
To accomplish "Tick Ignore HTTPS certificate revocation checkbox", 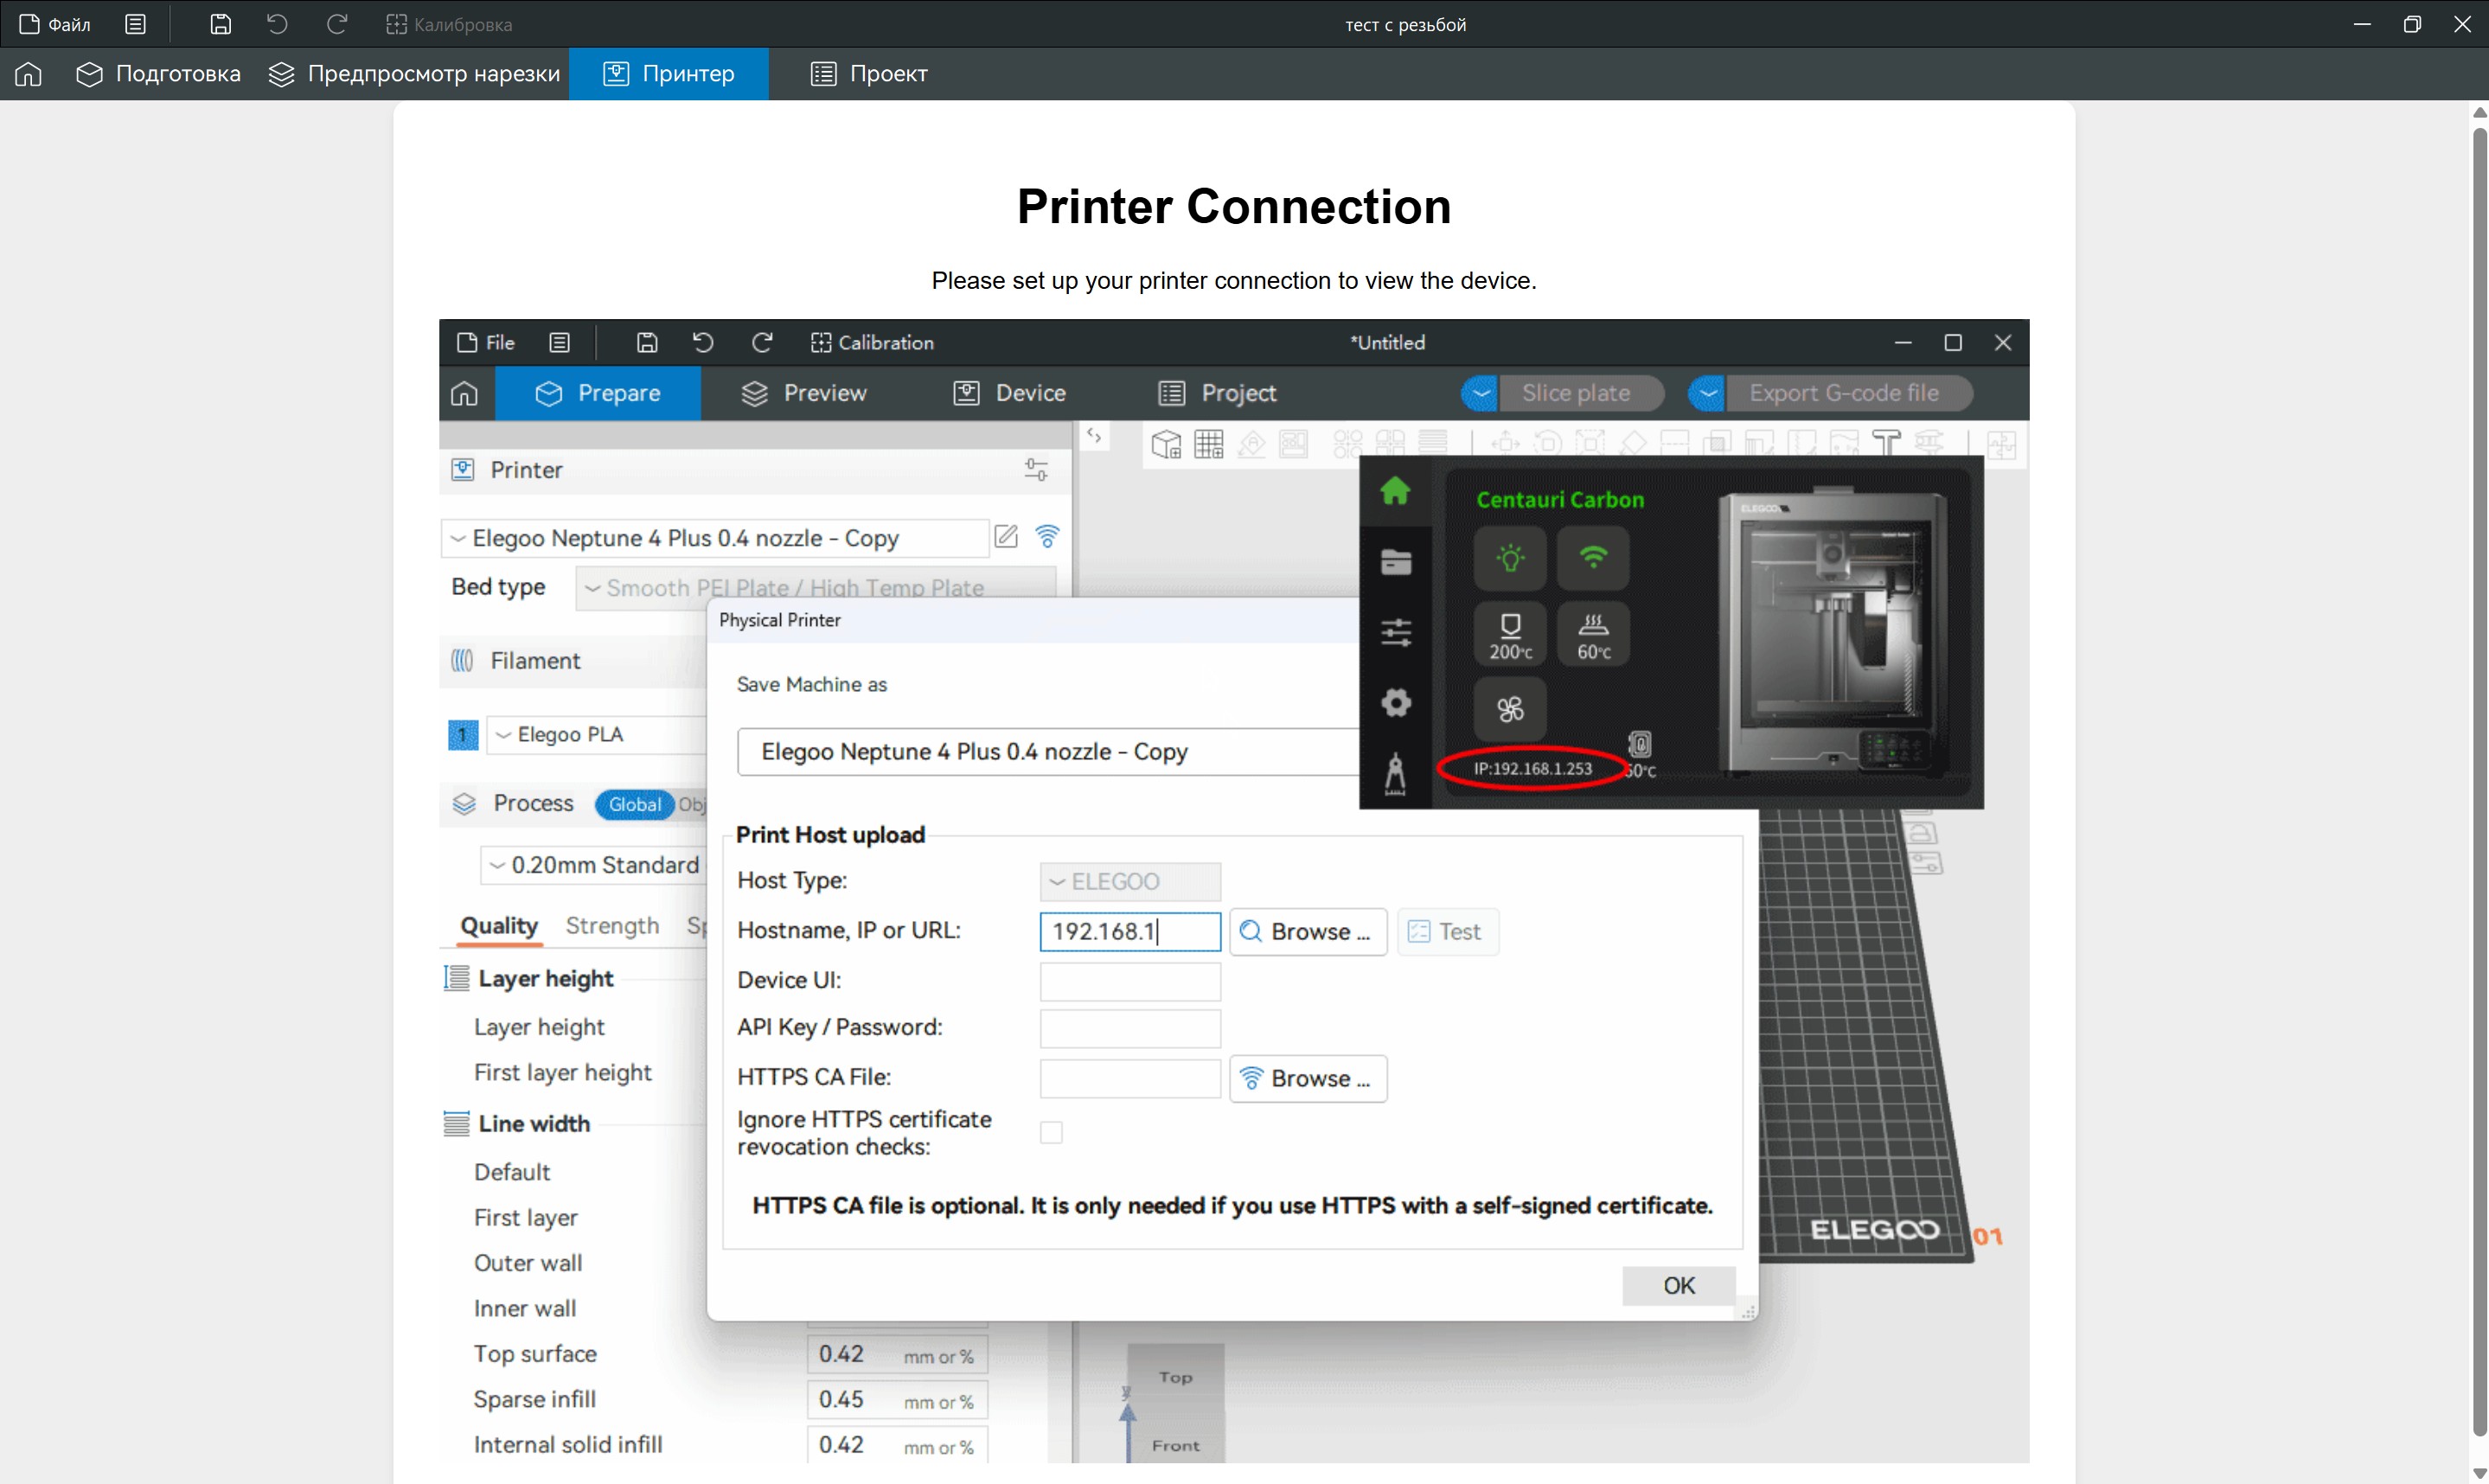I will (1051, 1132).
